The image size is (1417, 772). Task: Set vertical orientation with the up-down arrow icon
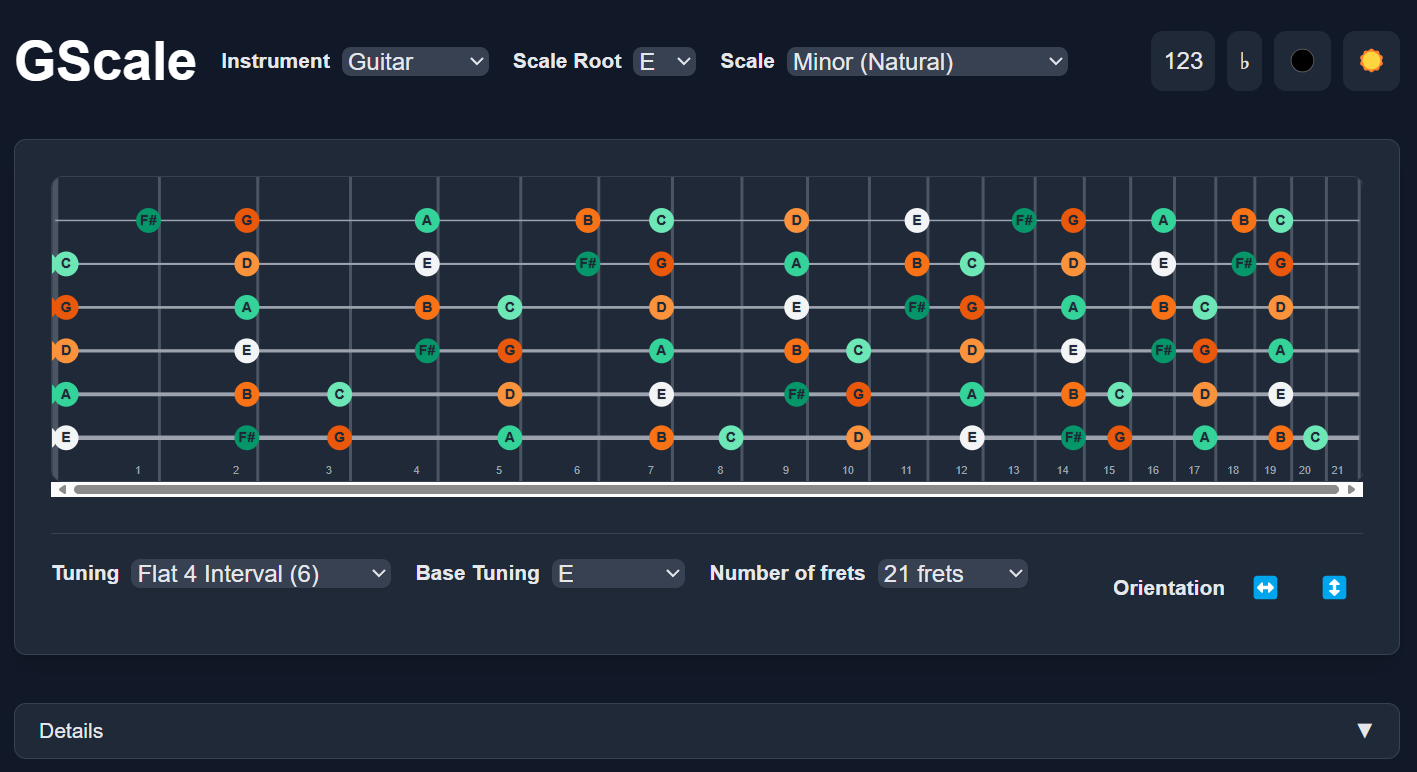[1334, 588]
